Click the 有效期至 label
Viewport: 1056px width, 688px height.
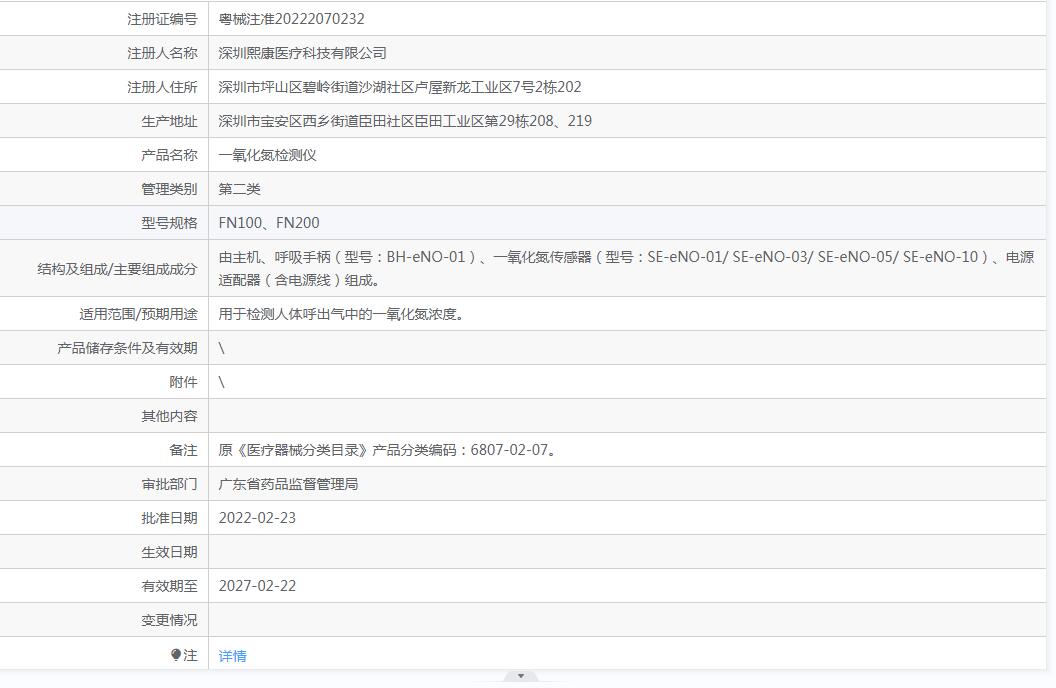pyautogui.click(x=169, y=586)
